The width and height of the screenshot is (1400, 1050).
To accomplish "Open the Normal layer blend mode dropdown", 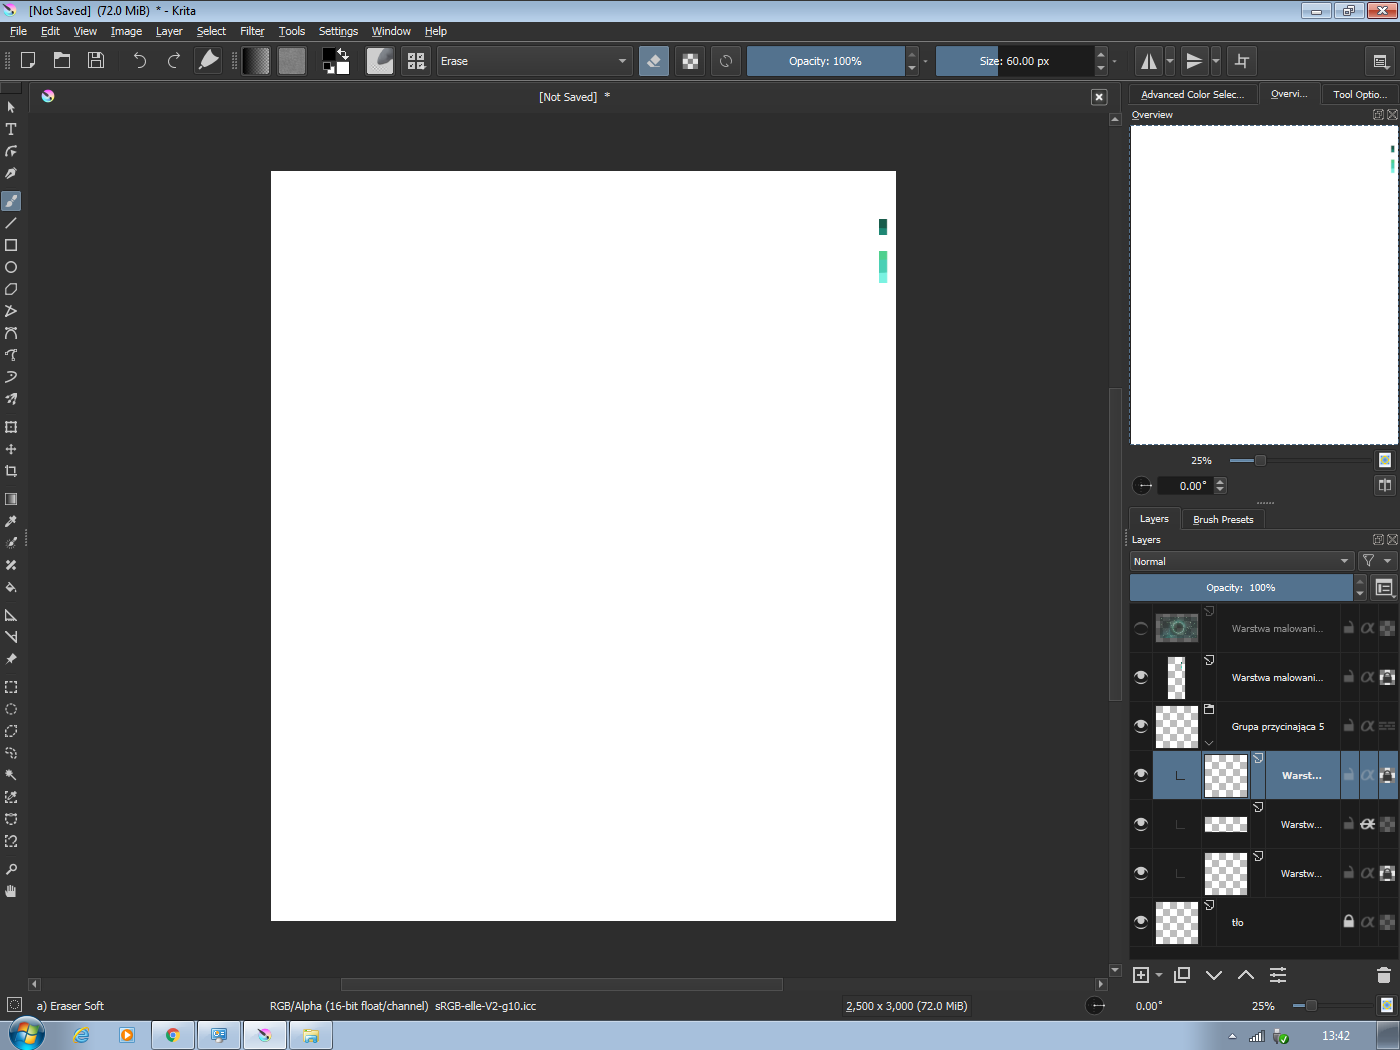I will pos(1241,561).
